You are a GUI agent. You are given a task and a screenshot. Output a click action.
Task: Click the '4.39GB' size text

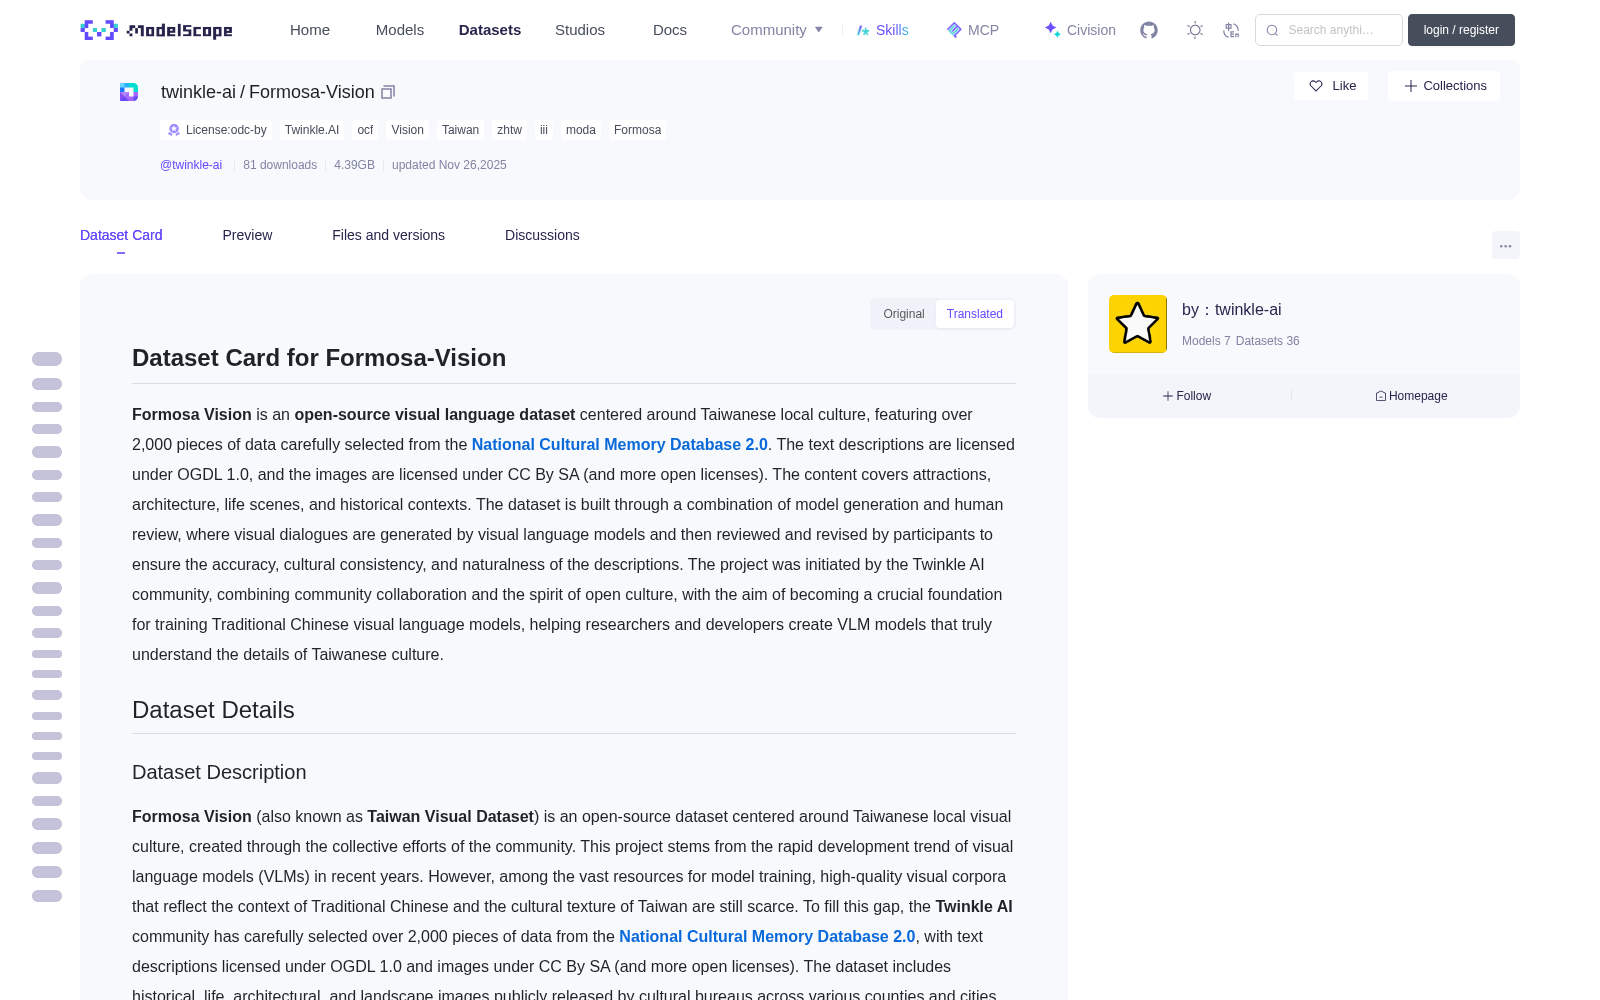354,165
